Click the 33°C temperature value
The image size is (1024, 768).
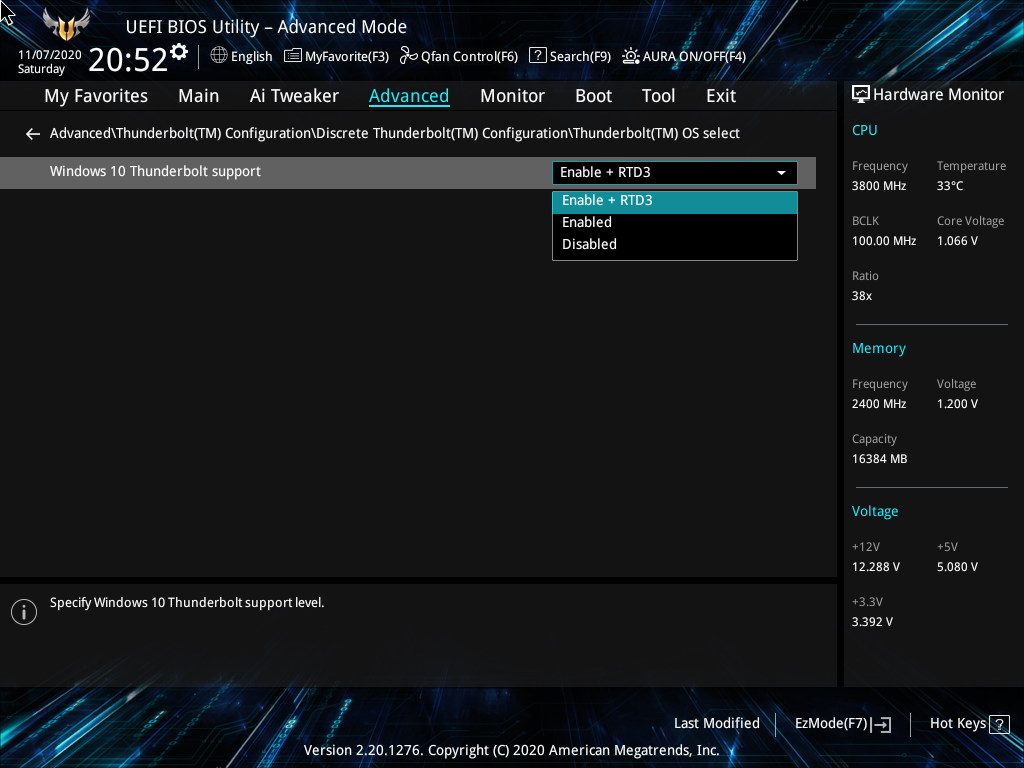click(950, 186)
